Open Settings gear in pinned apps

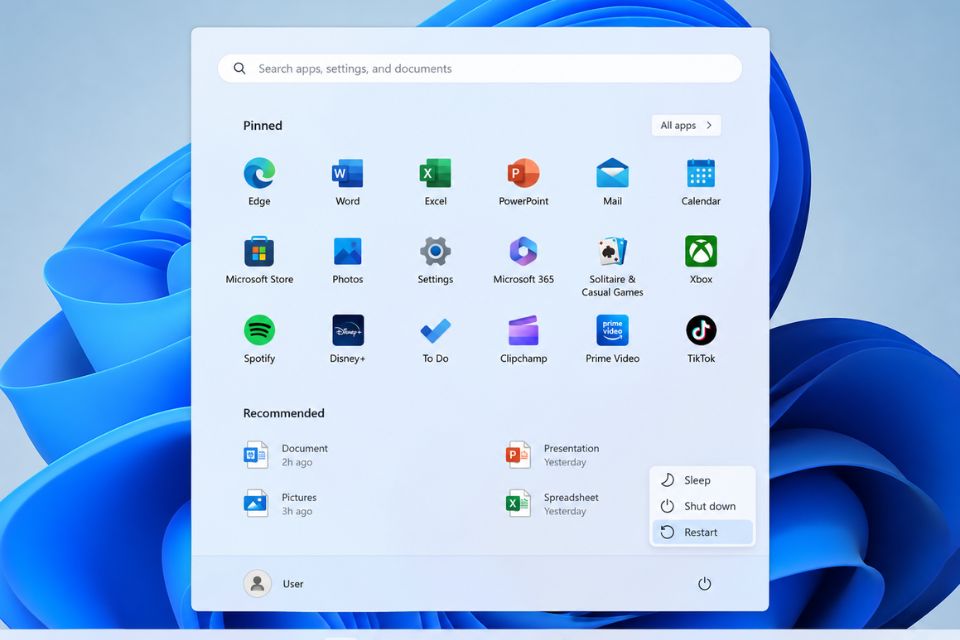[435, 251]
